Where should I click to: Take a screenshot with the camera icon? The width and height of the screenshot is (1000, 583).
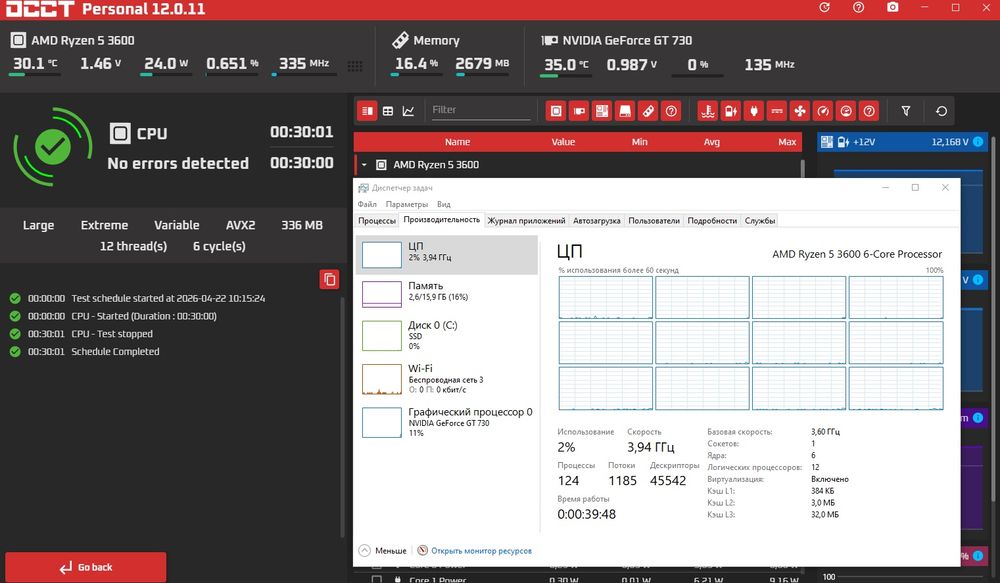[x=893, y=7]
